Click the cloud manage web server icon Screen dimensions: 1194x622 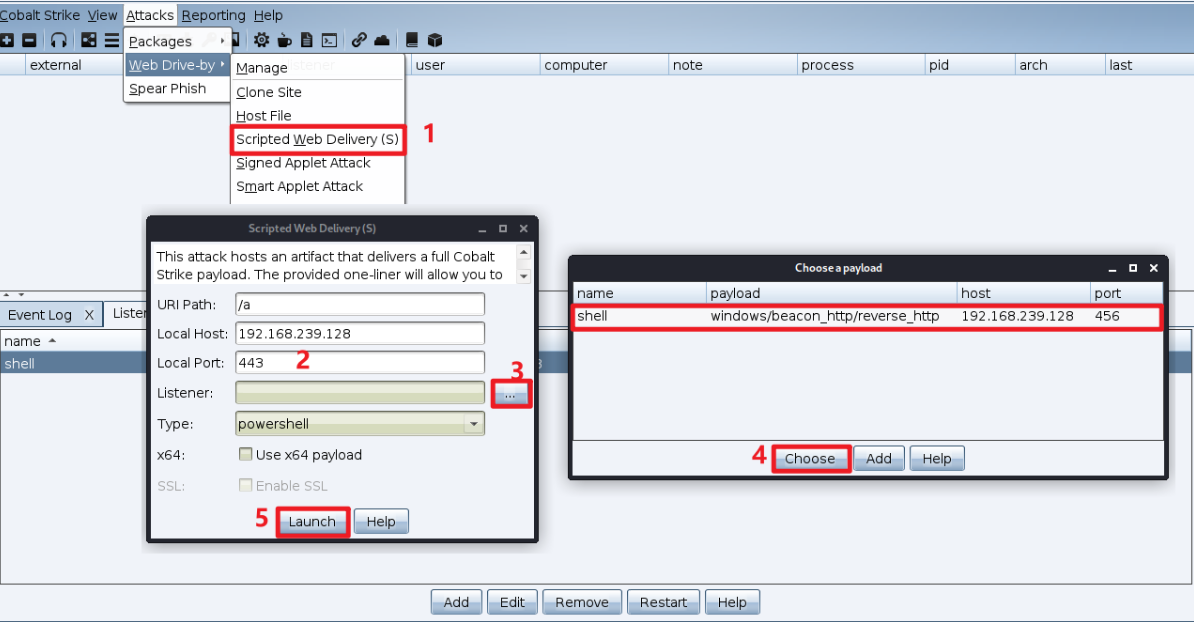click(x=382, y=40)
